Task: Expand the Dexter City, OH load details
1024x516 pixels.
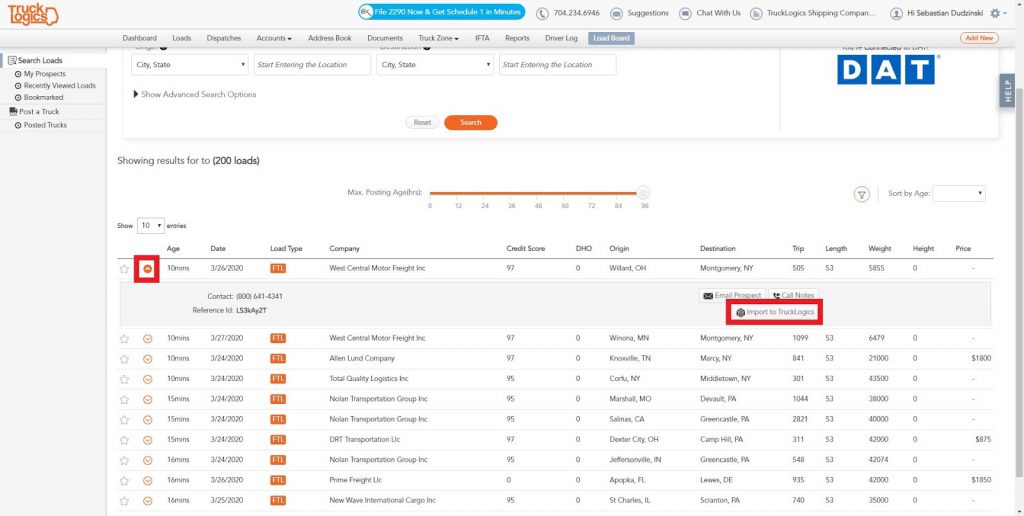Action: 148,440
